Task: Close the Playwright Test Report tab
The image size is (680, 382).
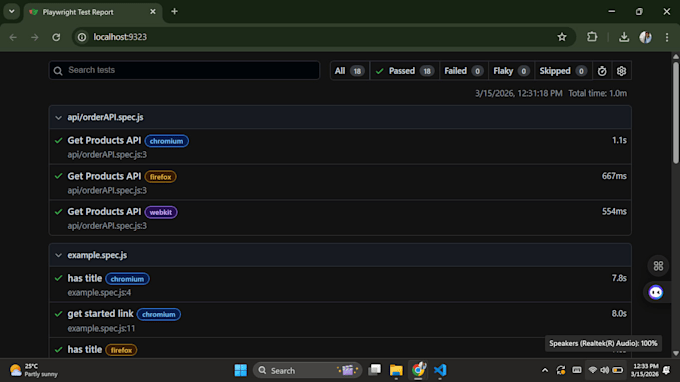Action: [153, 12]
